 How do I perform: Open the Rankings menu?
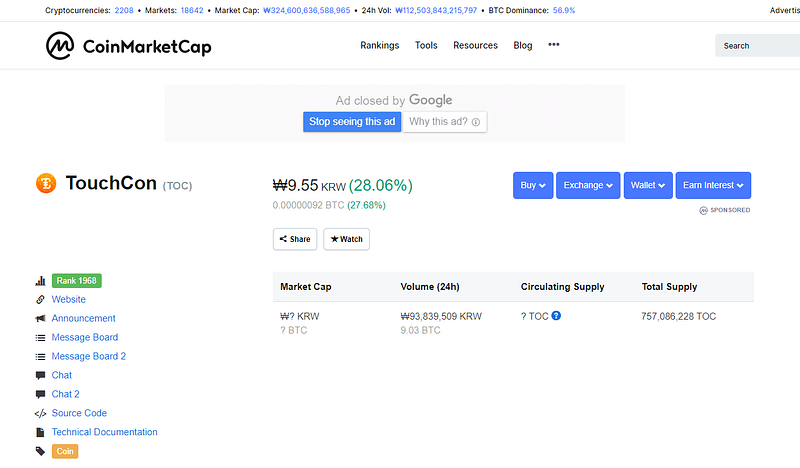click(380, 45)
